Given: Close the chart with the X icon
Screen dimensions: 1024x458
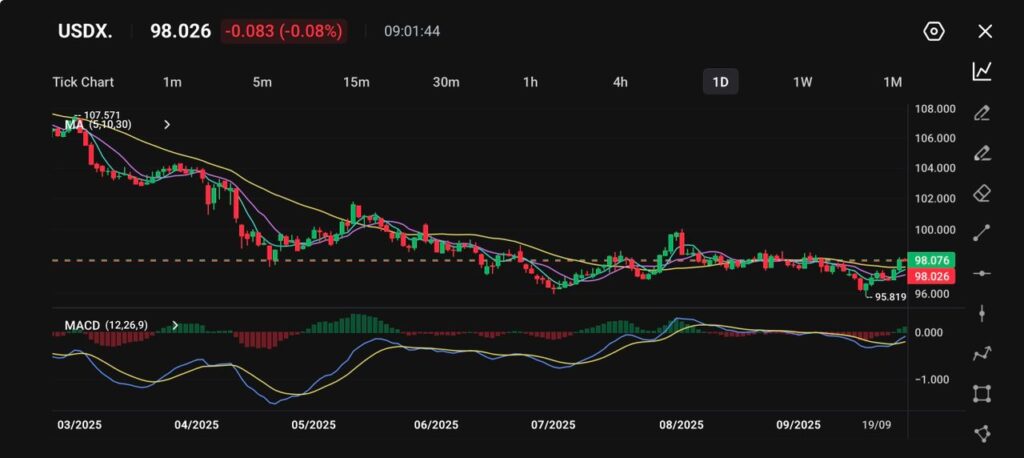Looking at the screenshot, I should coord(985,31).
